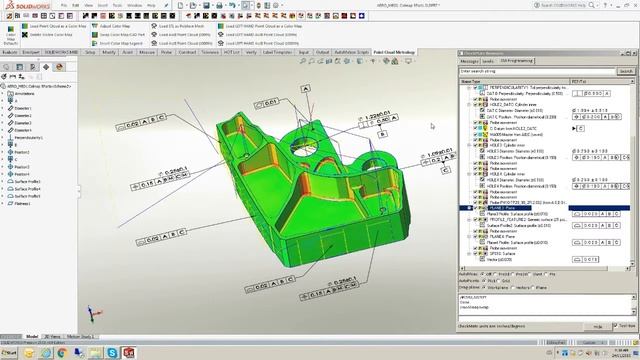
Task: Click Swap Color Map CAD Part command
Action: coord(118,35)
